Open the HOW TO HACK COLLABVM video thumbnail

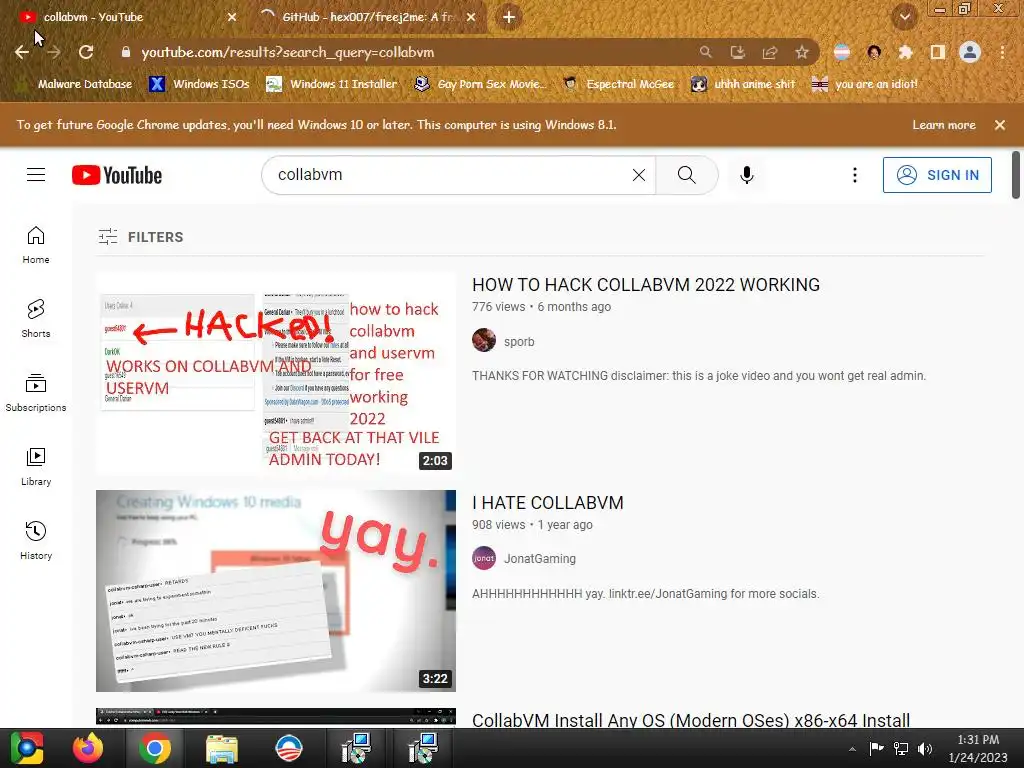click(276, 373)
